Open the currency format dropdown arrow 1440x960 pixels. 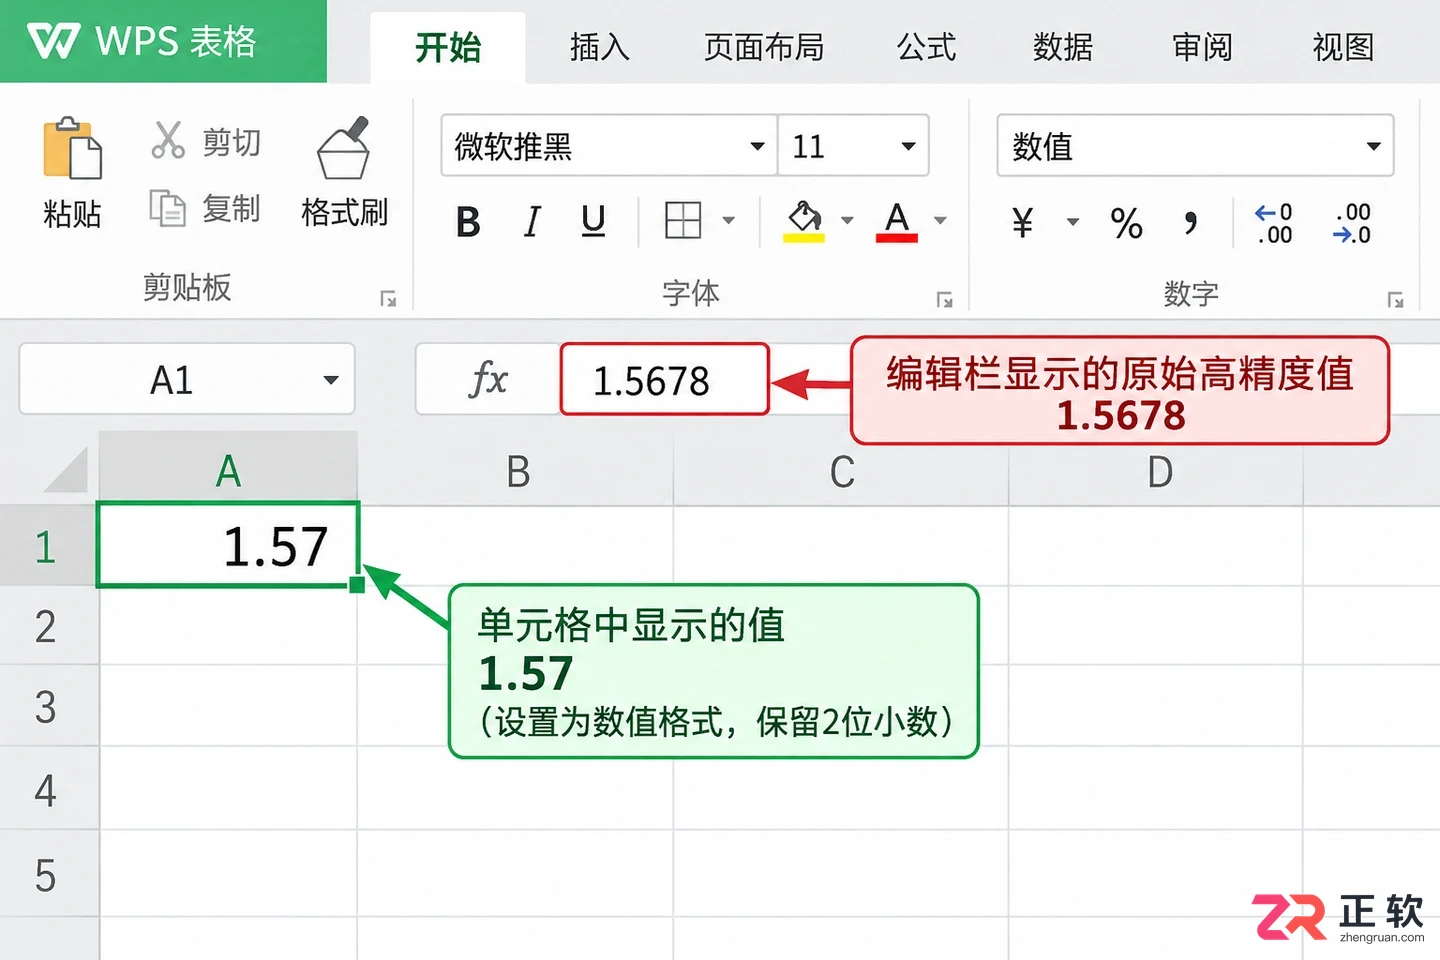tap(1073, 222)
